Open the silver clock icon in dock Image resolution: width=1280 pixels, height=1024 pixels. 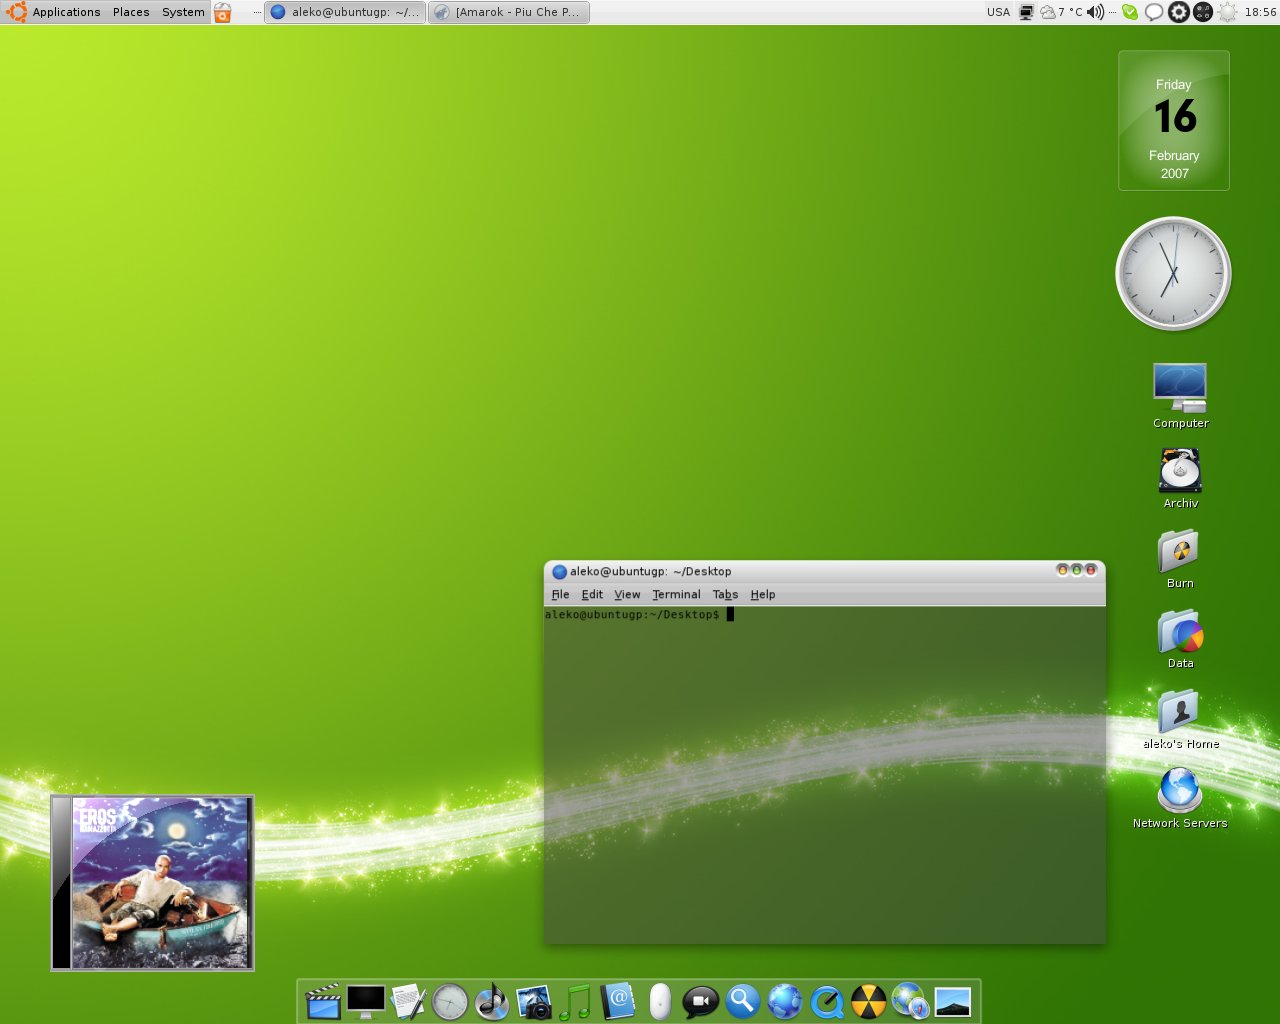point(450,1002)
